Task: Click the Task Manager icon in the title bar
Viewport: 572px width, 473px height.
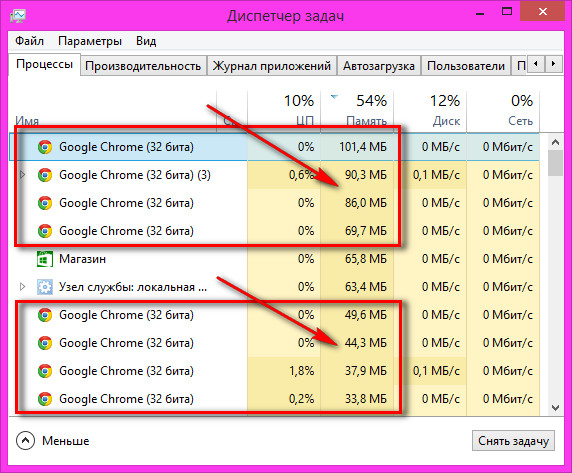Action: click(x=18, y=16)
